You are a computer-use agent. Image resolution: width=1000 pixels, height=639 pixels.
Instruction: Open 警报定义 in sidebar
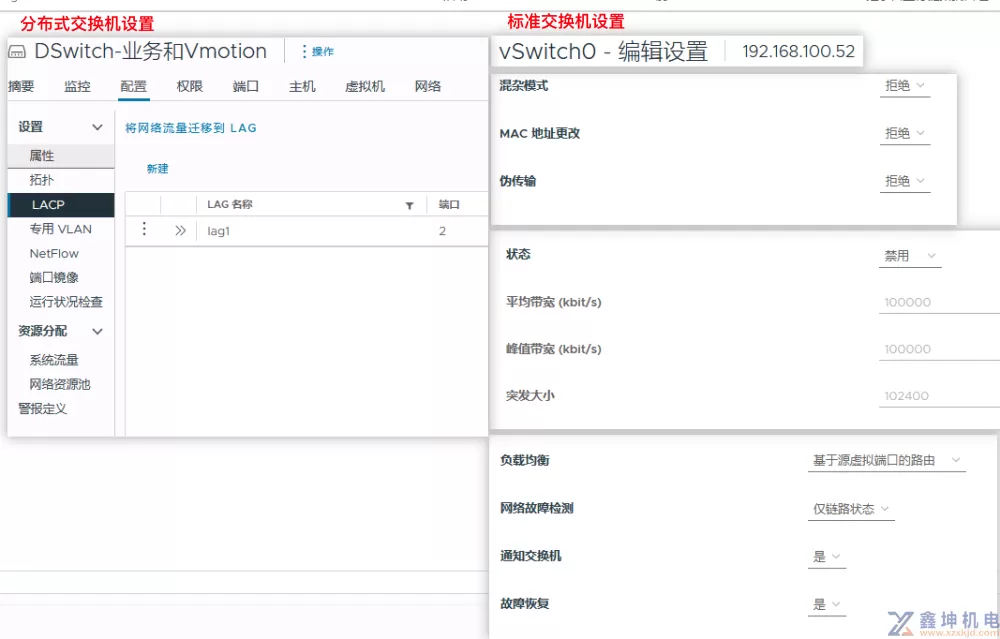tap(42, 408)
